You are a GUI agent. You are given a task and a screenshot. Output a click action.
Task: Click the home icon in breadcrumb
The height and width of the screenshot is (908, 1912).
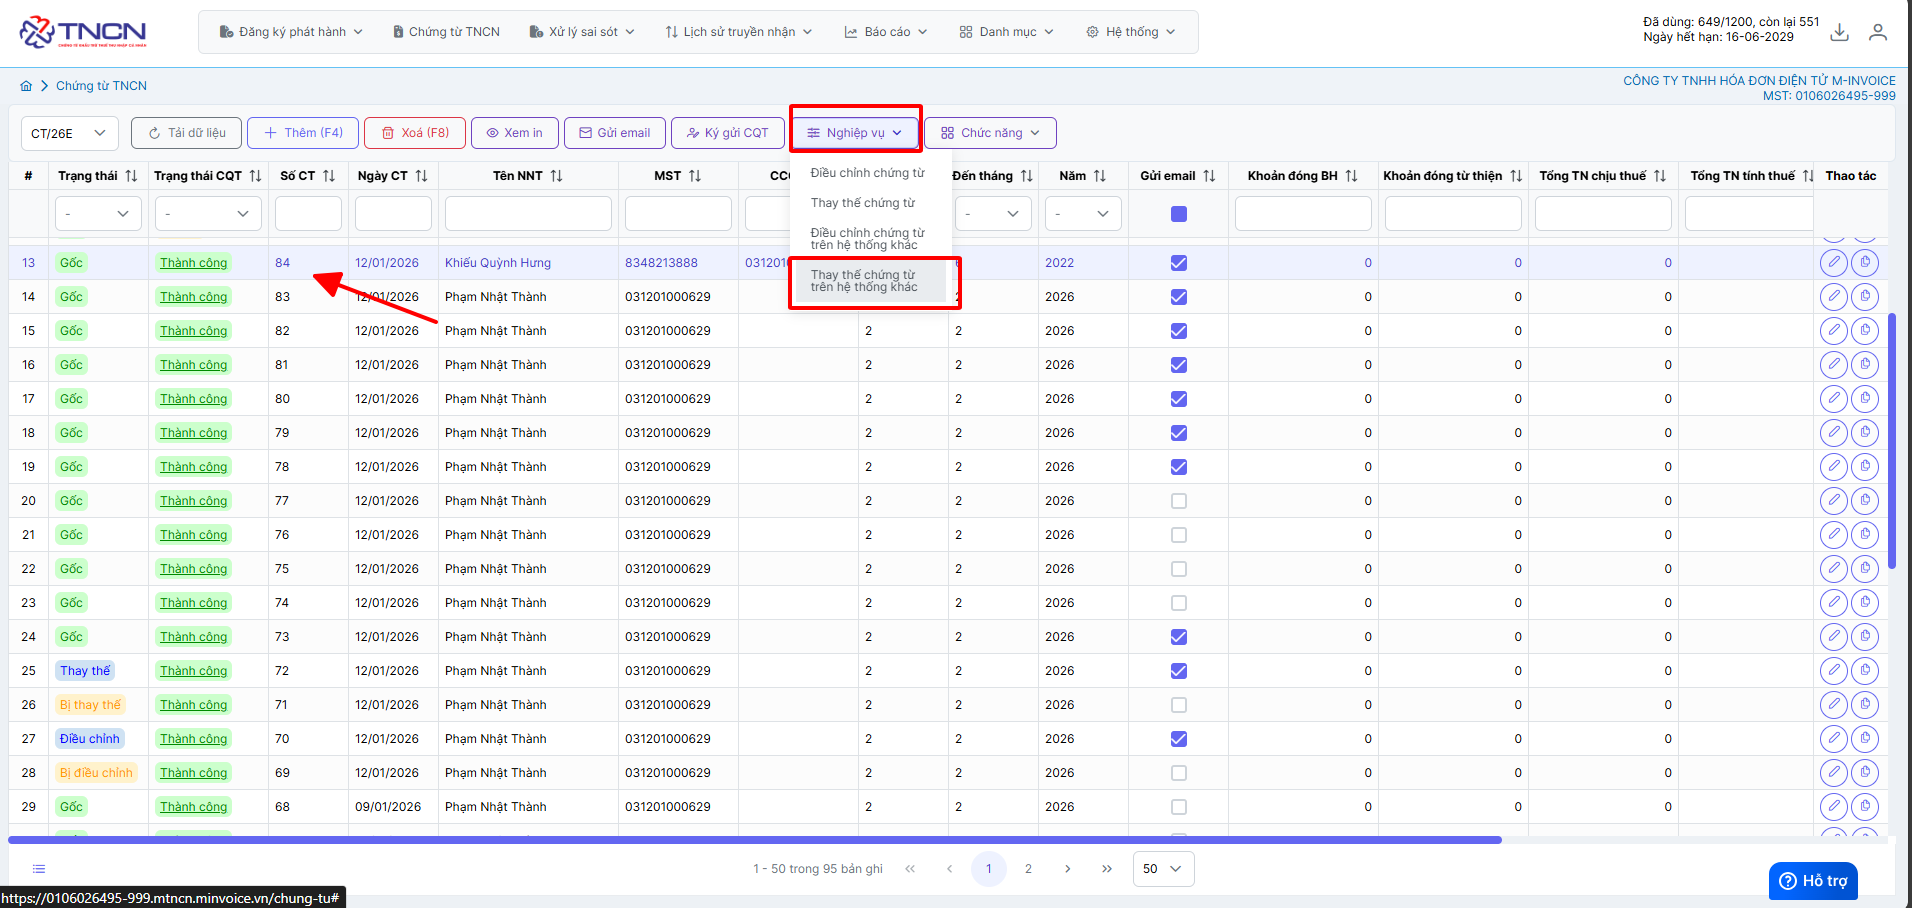pyautogui.click(x=26, y=86)
